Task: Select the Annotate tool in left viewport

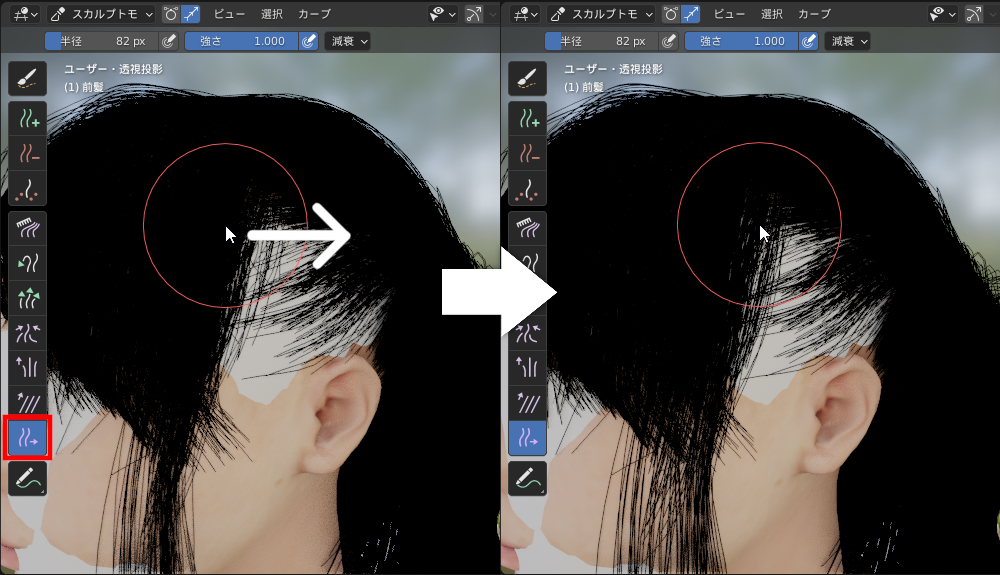Action: point(27,478)
